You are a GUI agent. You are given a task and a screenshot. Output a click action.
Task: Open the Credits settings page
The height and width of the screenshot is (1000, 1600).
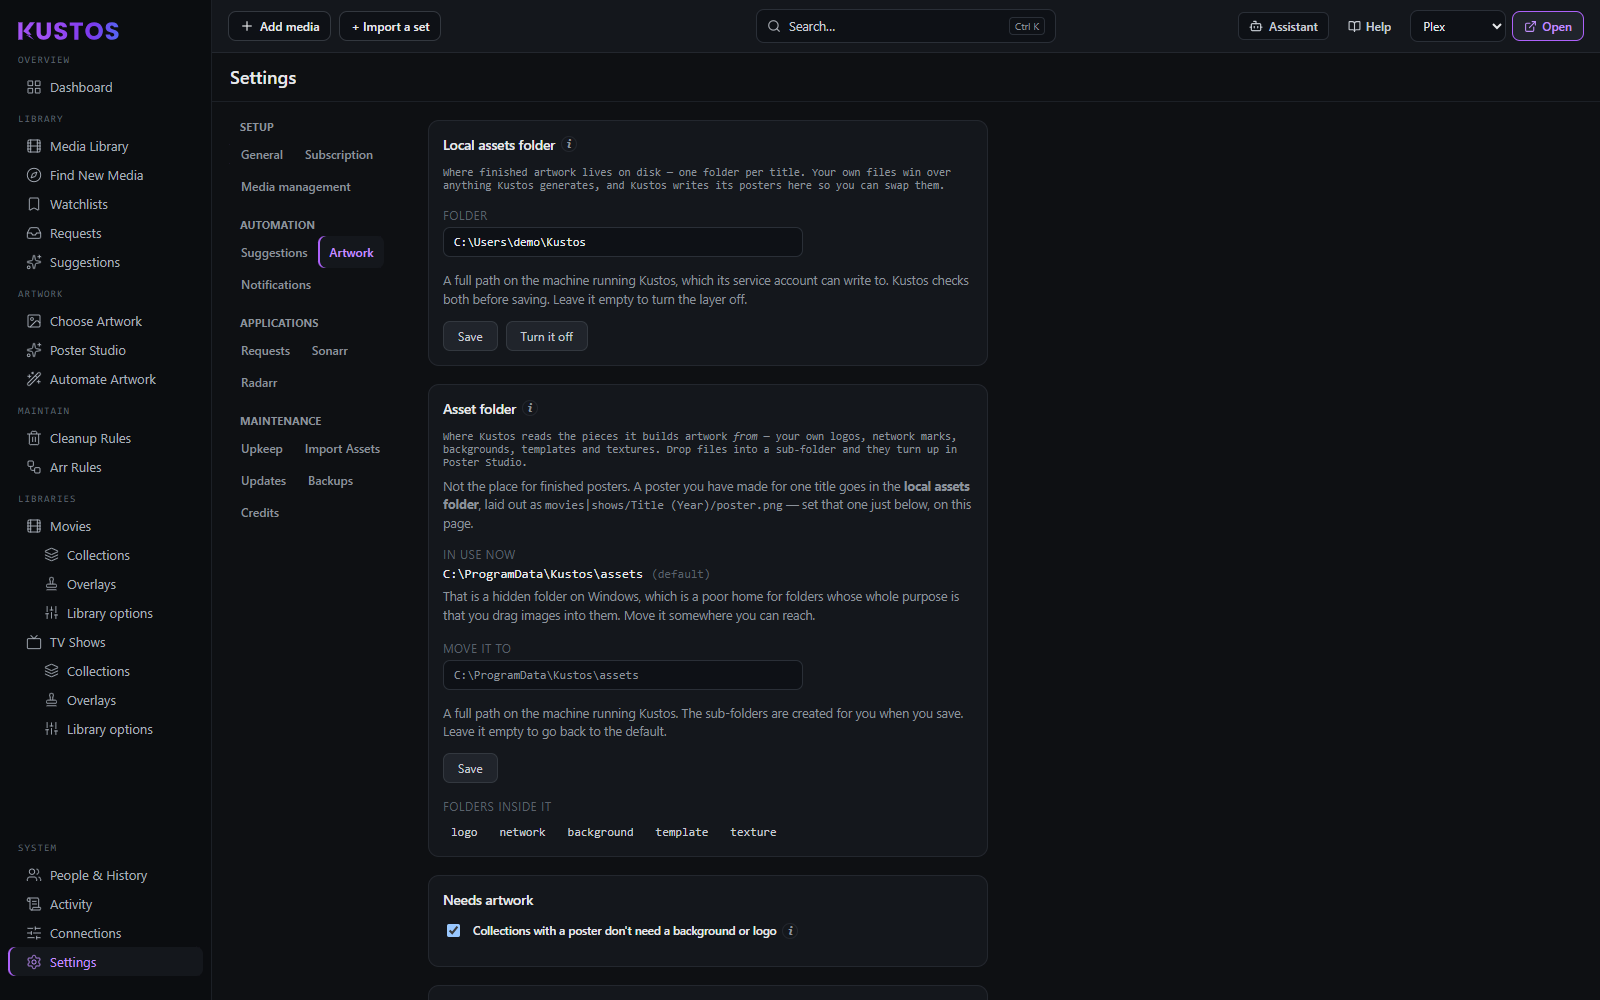point(260,513)
